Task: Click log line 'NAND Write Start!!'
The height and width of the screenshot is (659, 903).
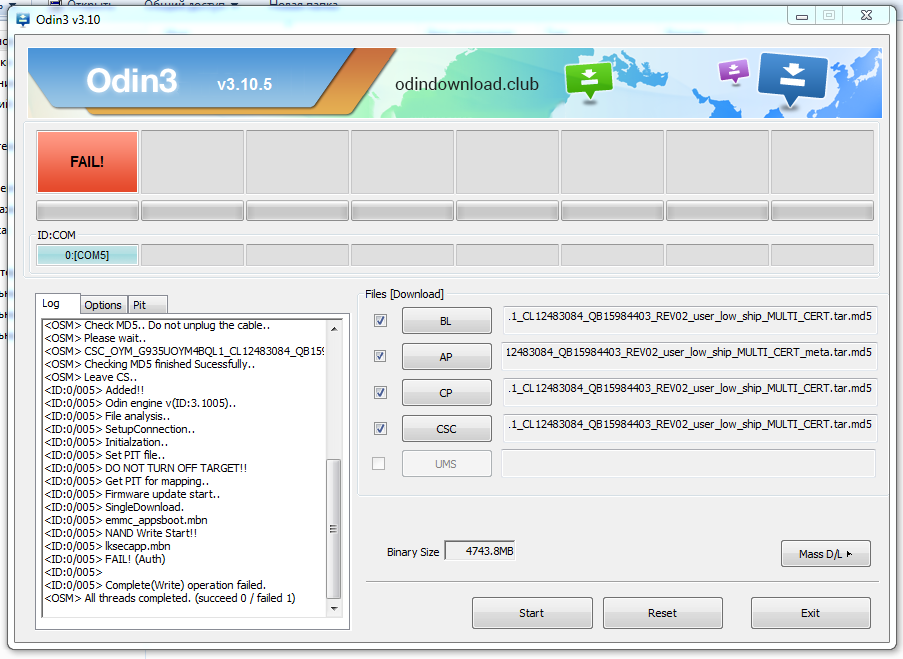Action: [x=150, y=533]
